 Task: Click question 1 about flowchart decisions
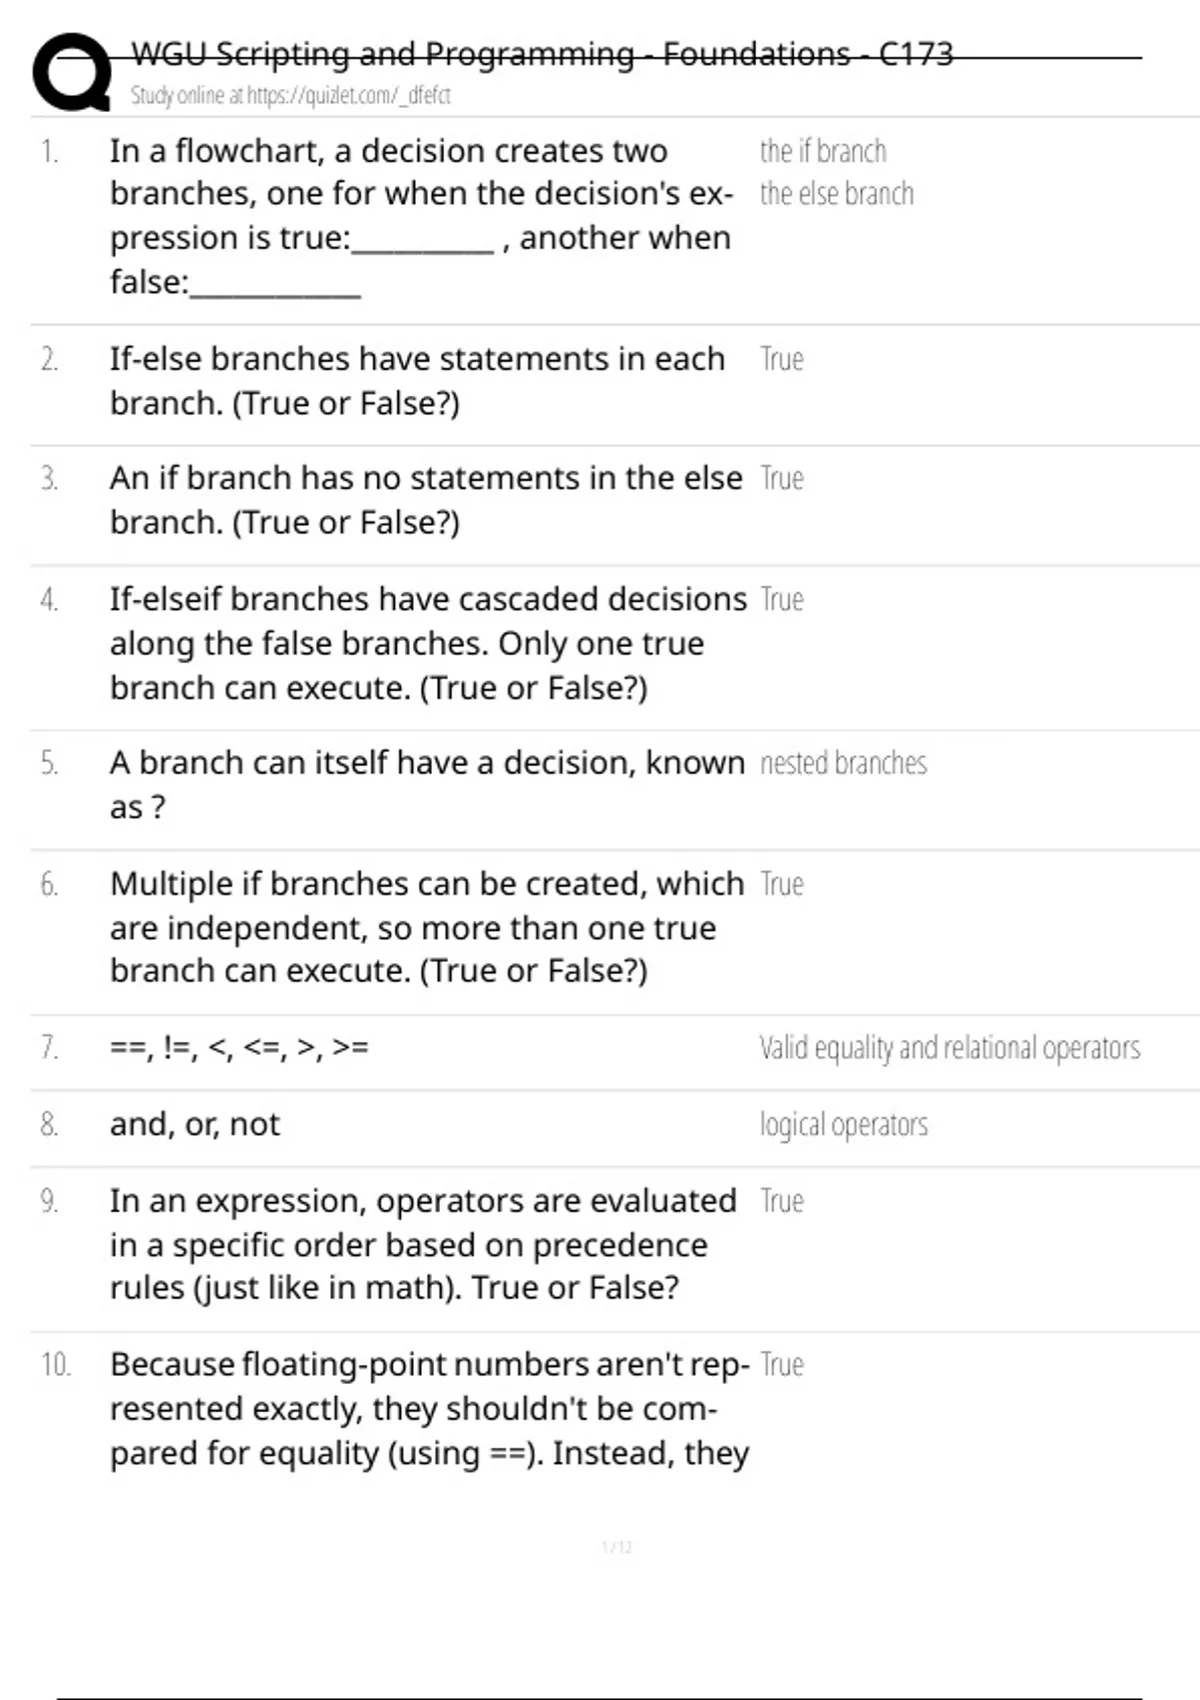(420, 216)
